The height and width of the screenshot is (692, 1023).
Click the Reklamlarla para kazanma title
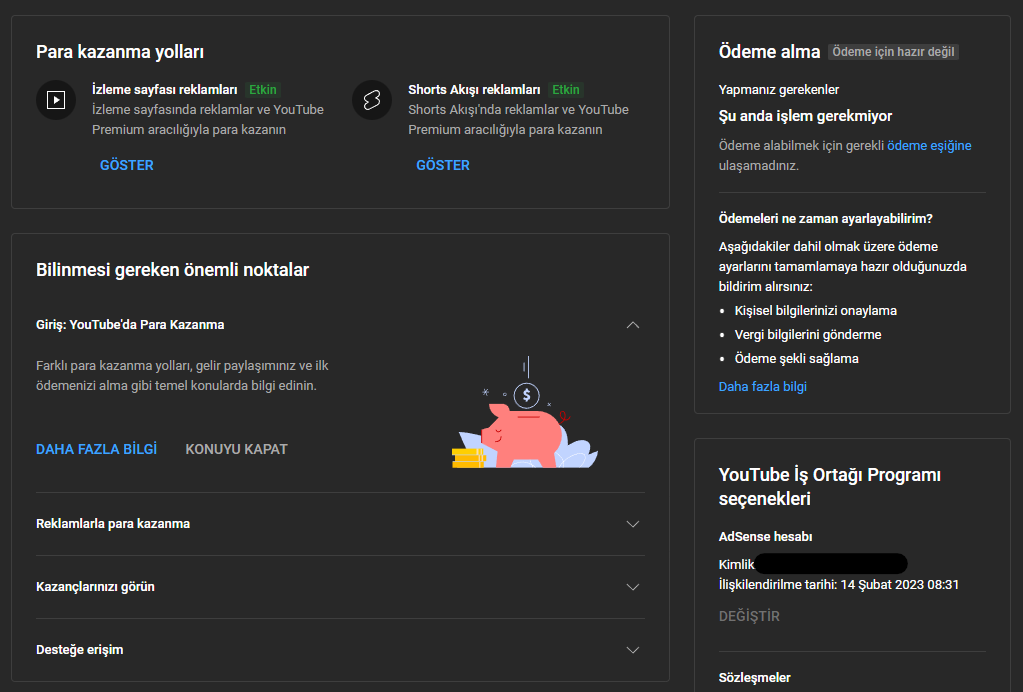[x=113, y=524]
